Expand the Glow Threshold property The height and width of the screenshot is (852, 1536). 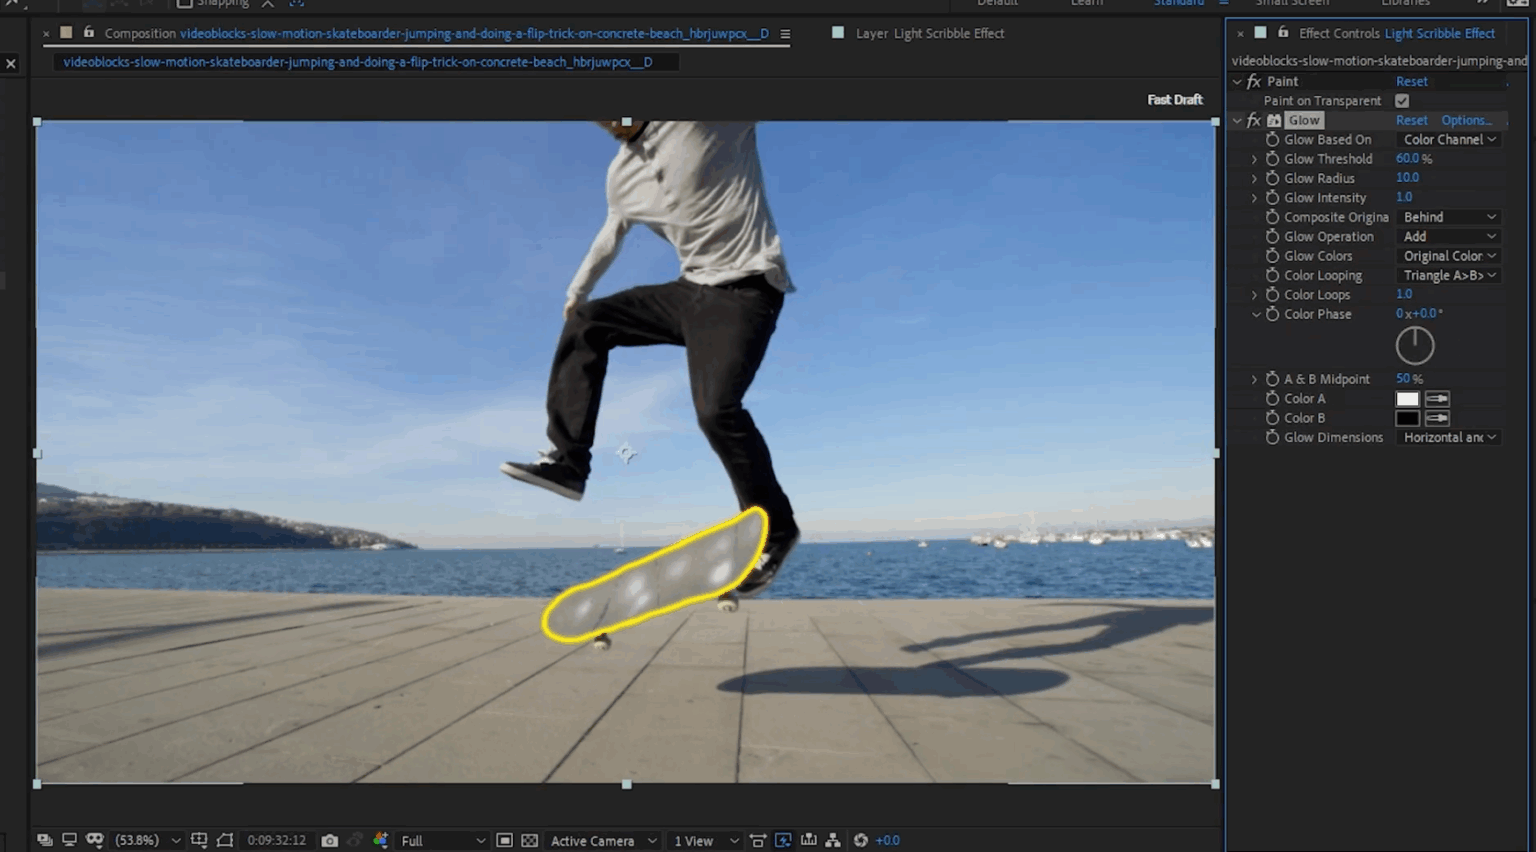click(x=1255, y=159)
